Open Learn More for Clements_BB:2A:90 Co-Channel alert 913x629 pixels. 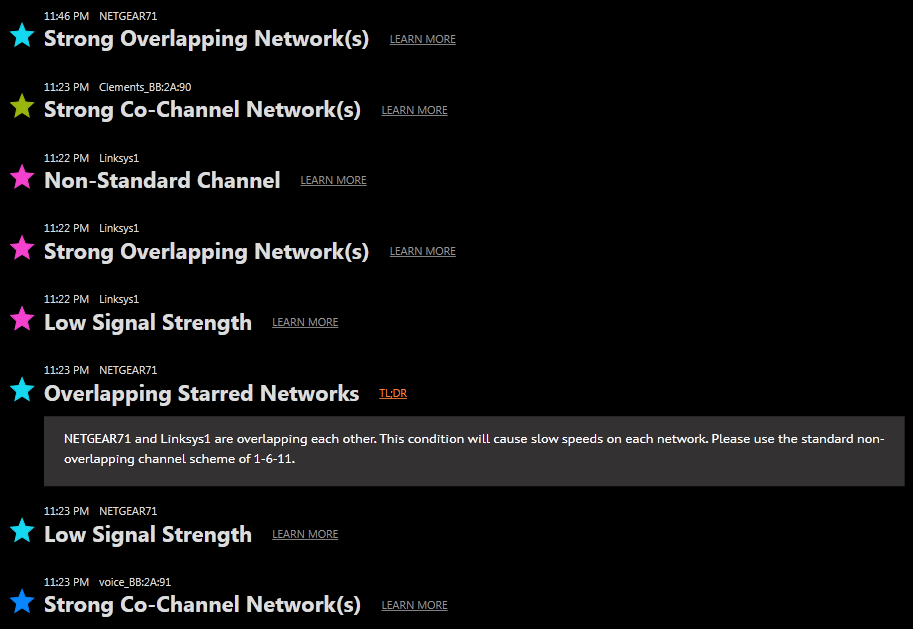click(414, 111)
